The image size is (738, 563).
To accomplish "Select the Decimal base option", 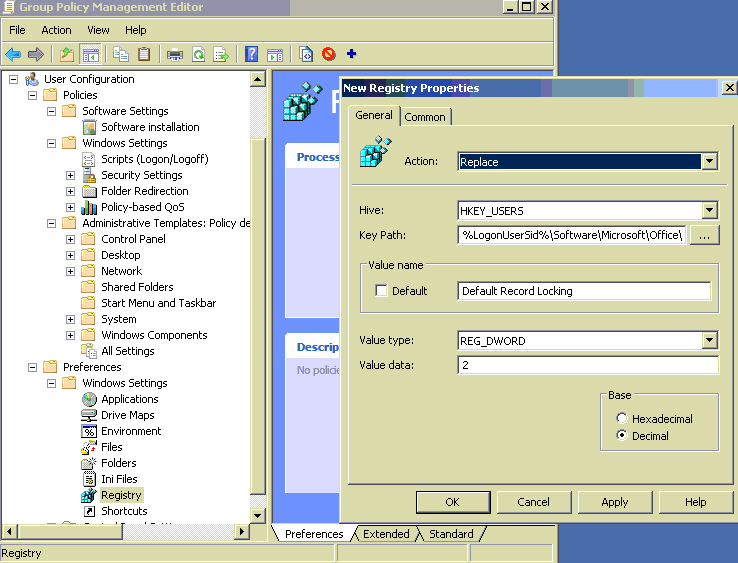I will (x=622, y=436).
